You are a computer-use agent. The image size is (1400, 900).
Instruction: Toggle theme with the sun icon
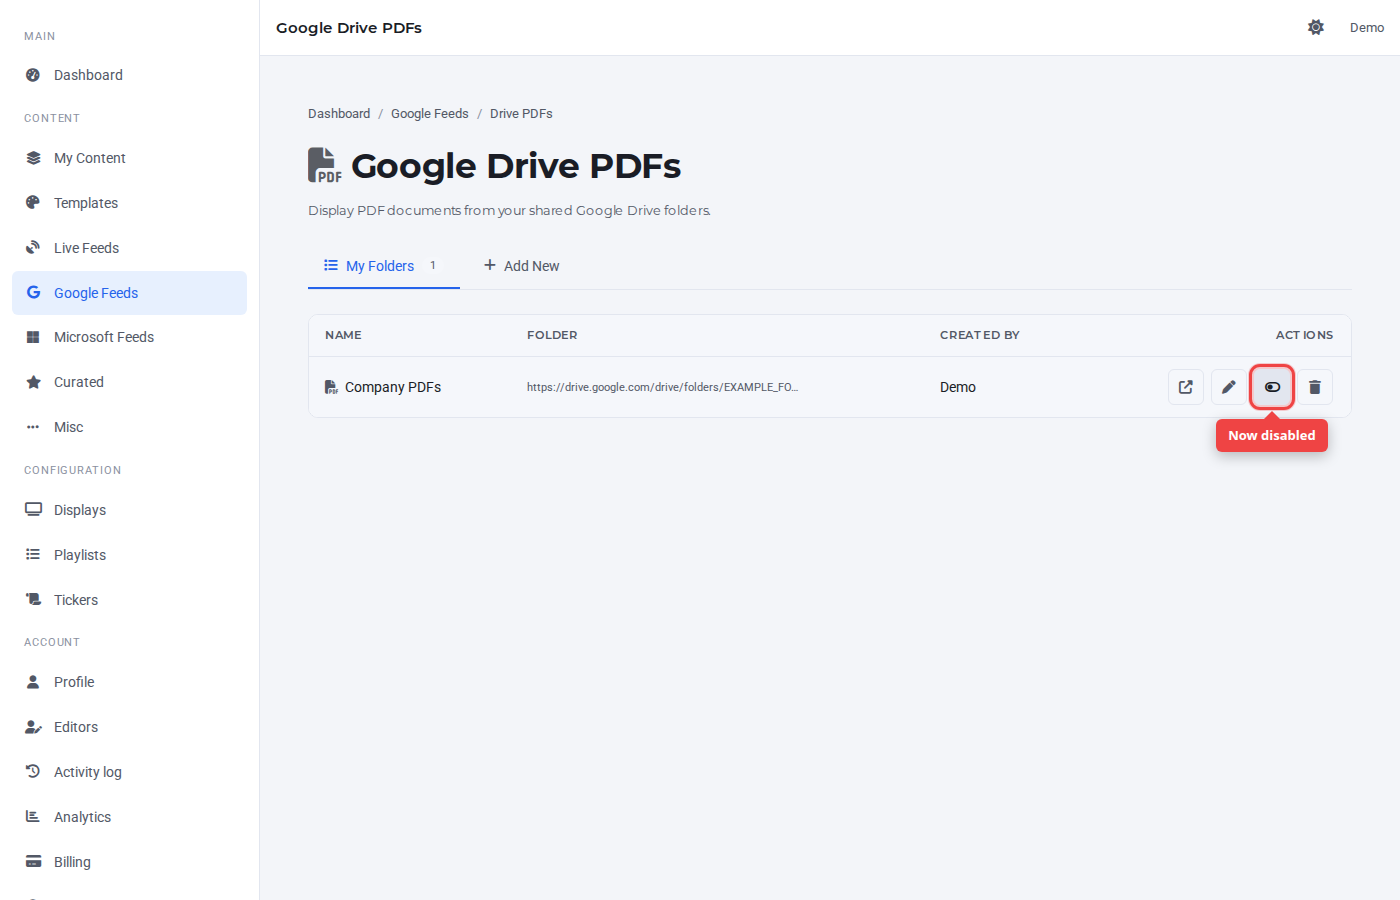point(1316,28)
